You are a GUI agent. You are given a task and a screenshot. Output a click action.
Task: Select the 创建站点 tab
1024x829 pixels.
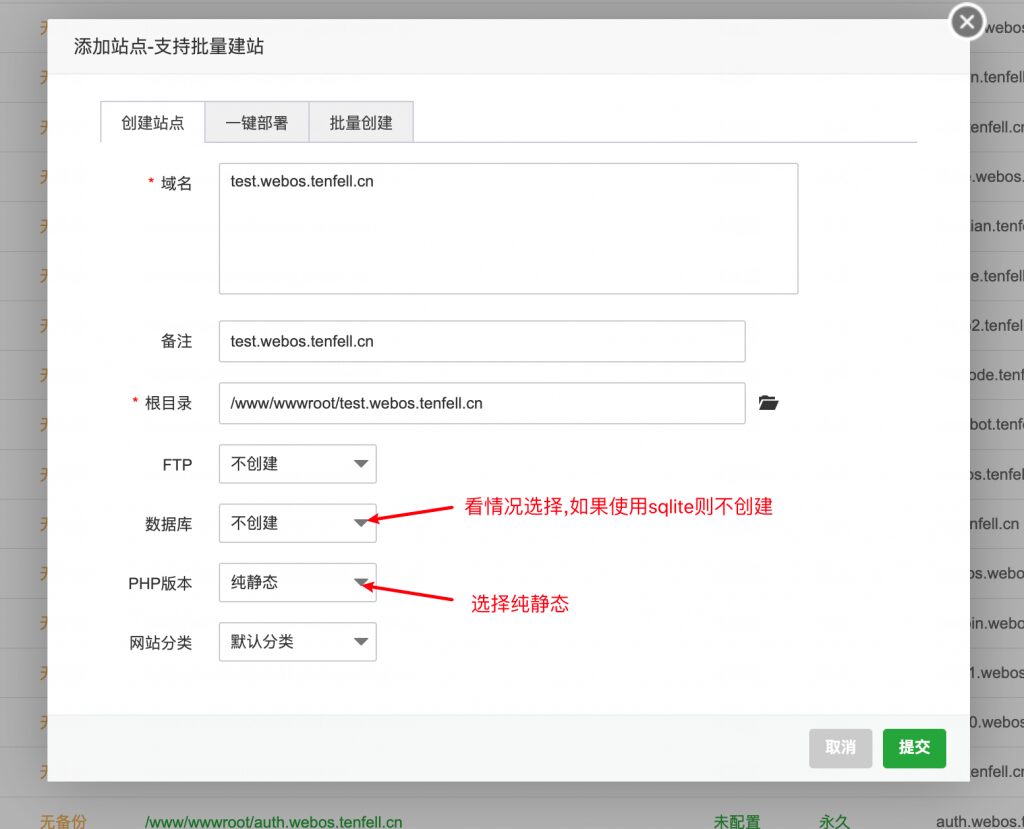(152, 122)
